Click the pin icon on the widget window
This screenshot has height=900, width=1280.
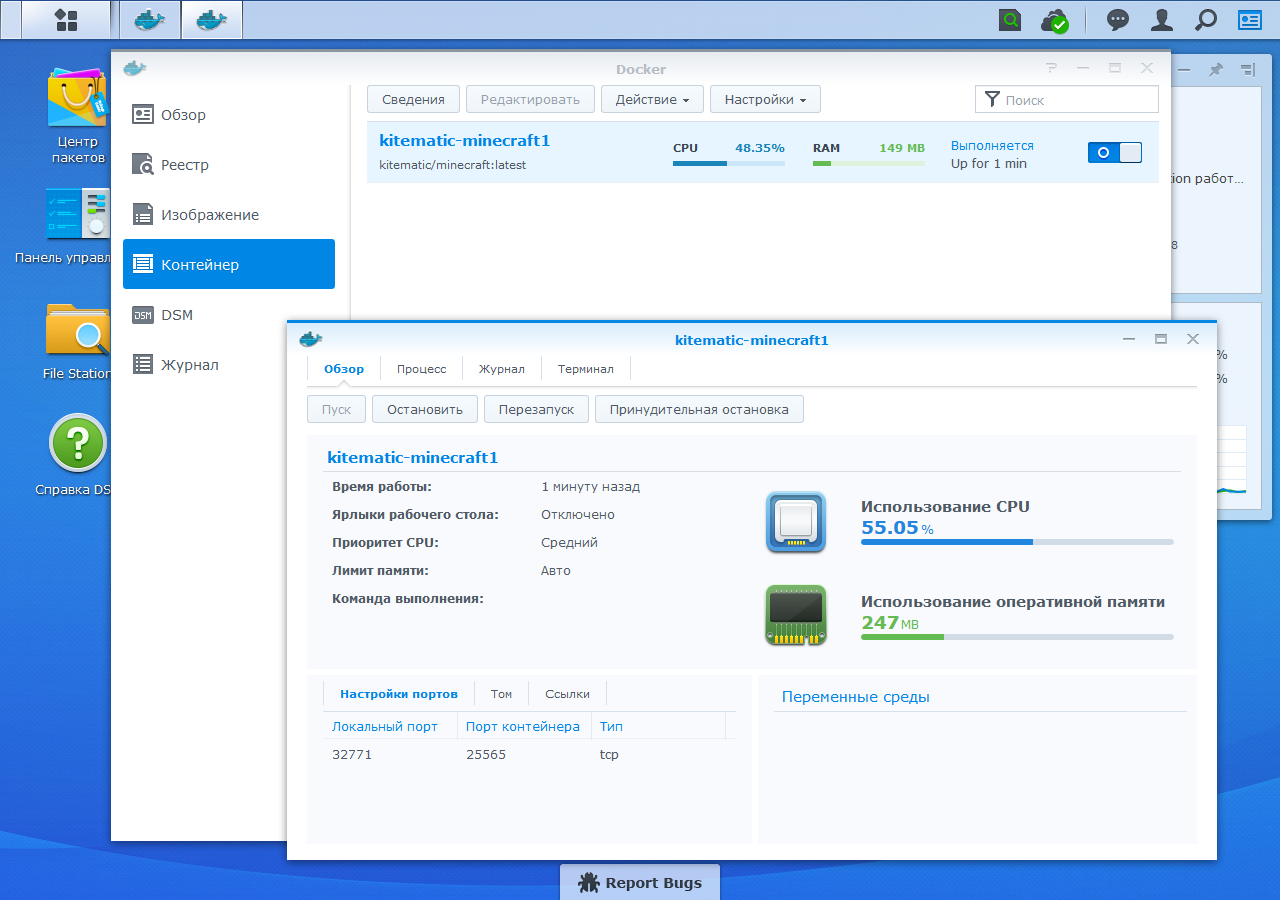1216,70
